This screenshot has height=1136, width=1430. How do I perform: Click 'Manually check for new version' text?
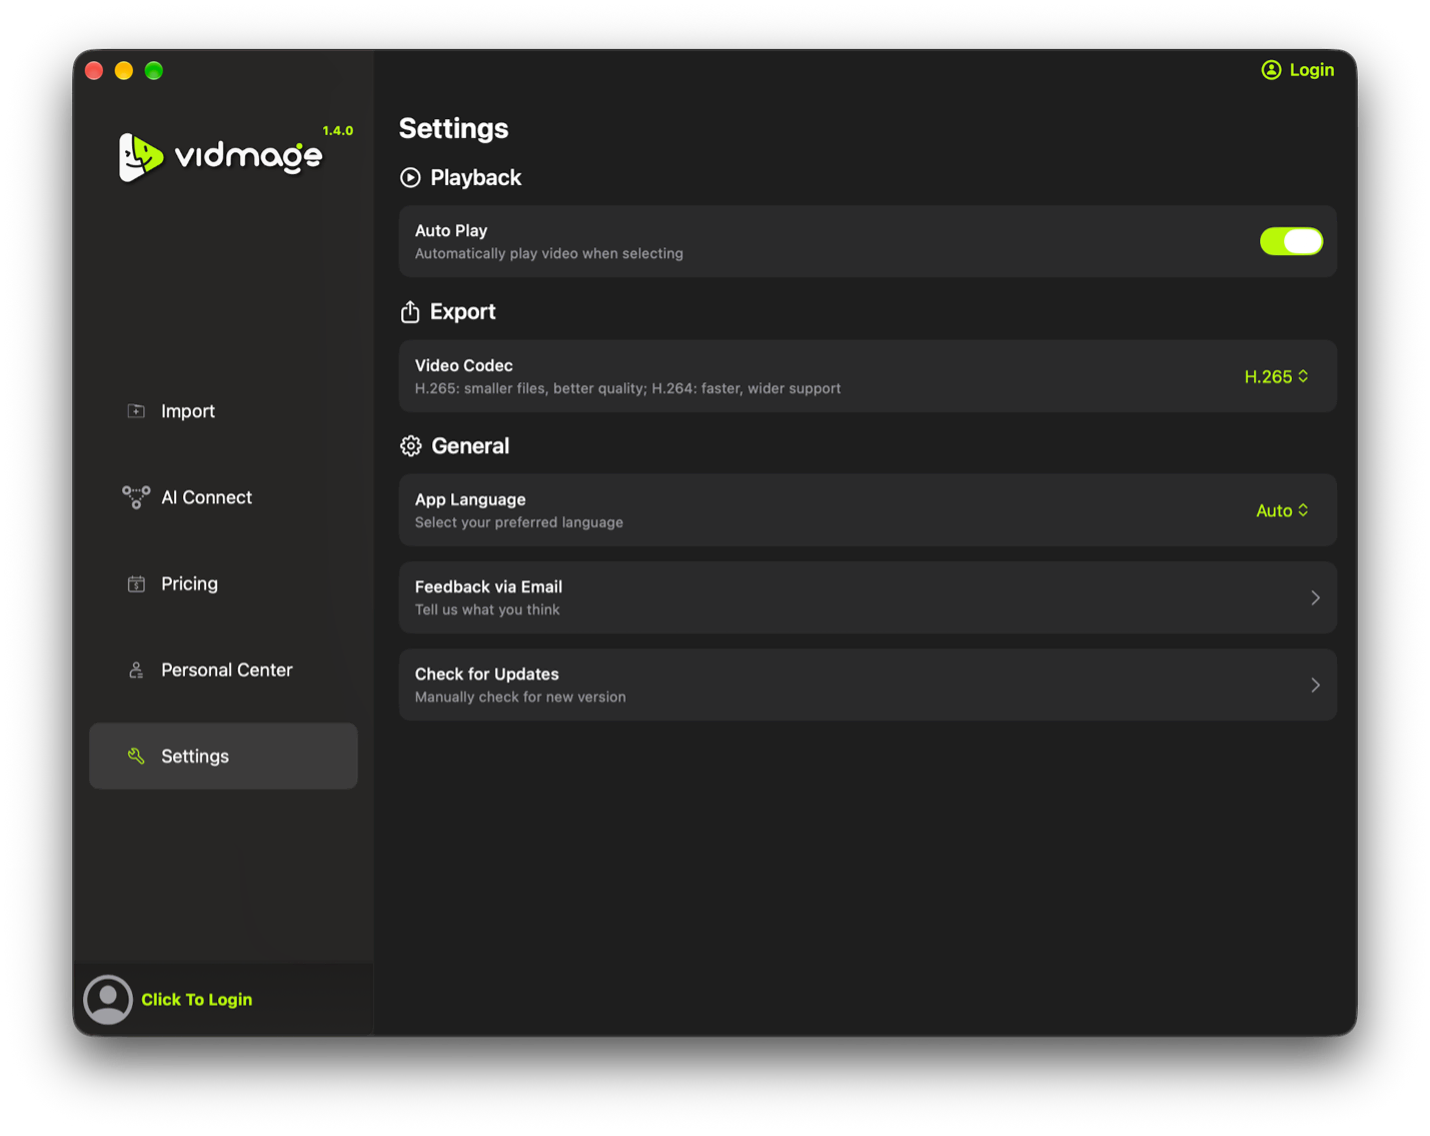point(520,697)
